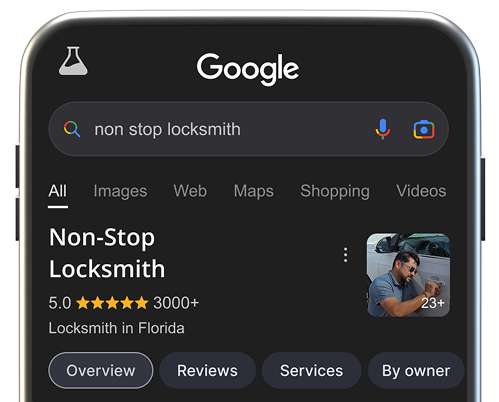This screenshot has width=499, height=402.
Task: Open Google Lens camera icon
Action: 424,129
